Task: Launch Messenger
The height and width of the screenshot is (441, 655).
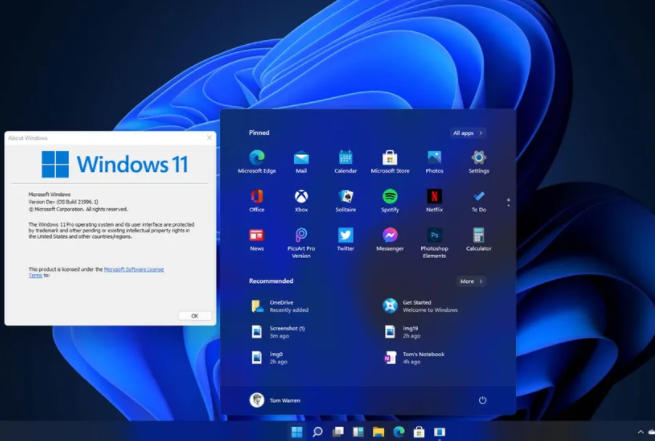Action: tap(390, 239)
